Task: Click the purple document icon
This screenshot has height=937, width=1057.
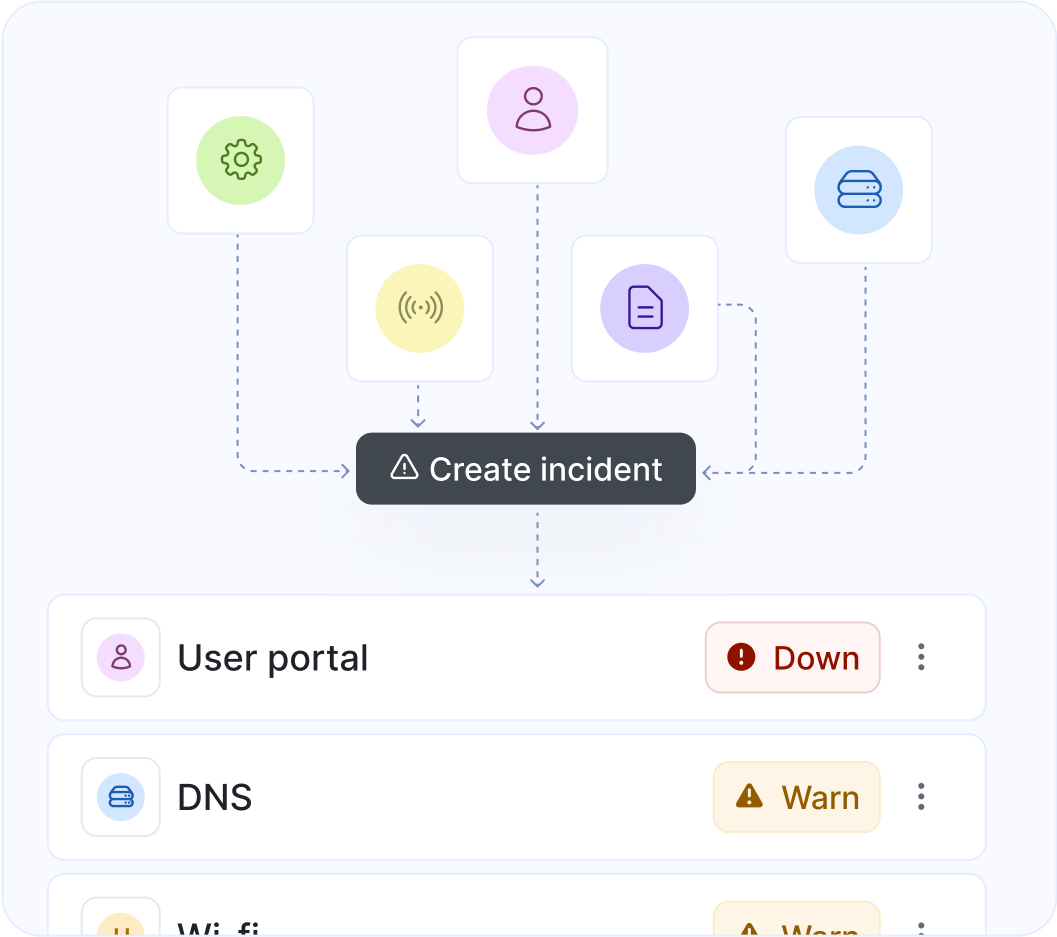Action: tap(644, 308)
